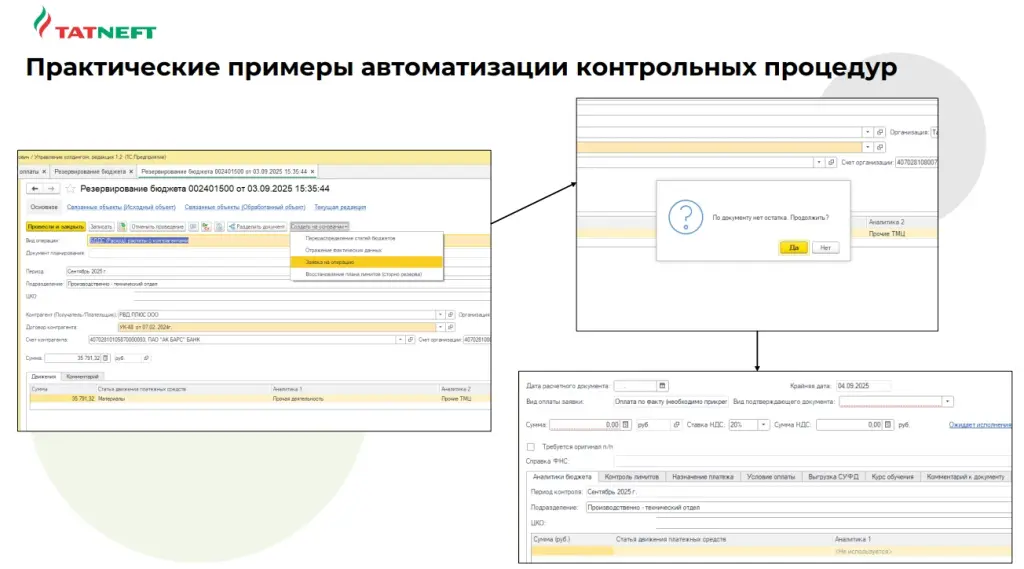The image size is (1024, 569).
Task: Click the open icon next to руб in the bottom form
Action: point(677,425)
